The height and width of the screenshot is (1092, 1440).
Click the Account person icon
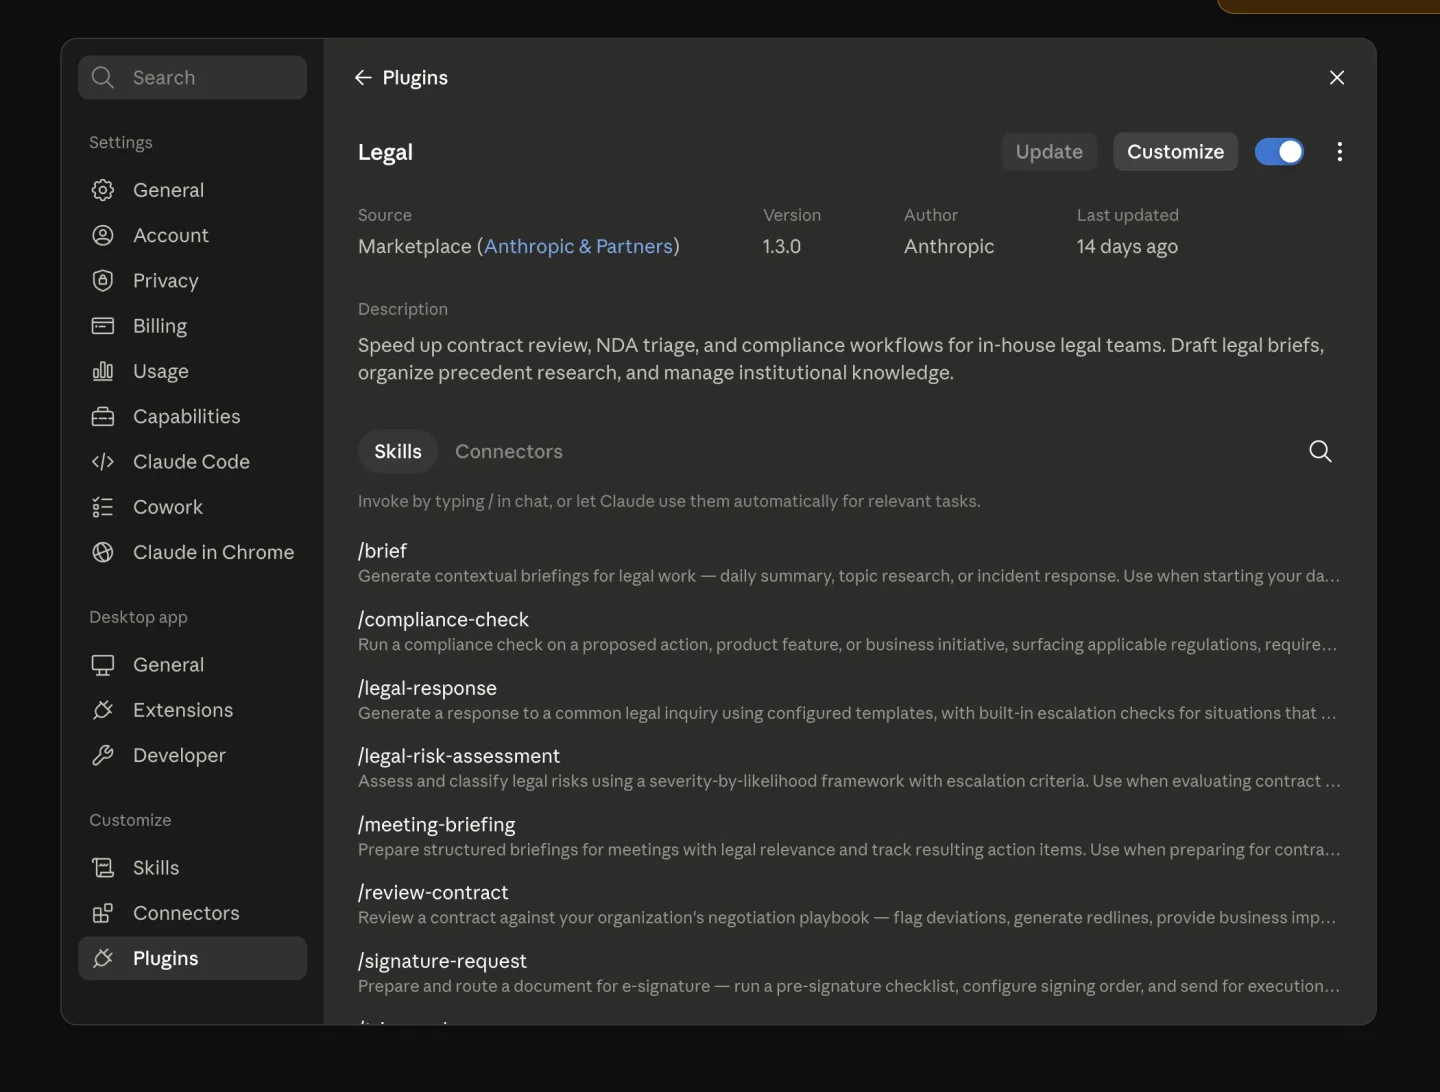(x=102, y=235)
